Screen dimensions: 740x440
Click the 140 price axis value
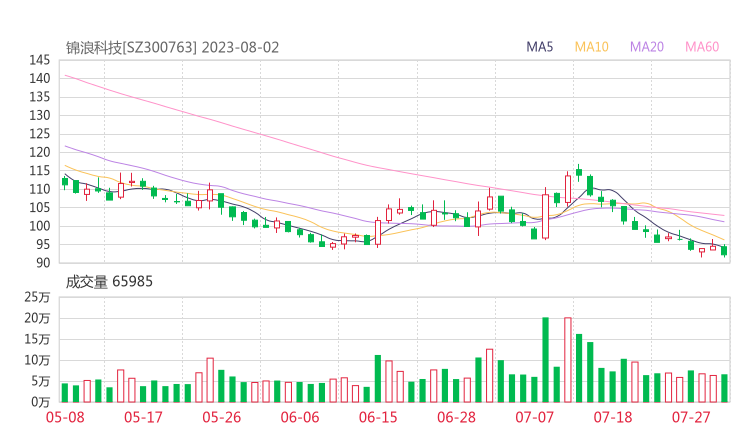pyautogui.click(x=40, y=78)
